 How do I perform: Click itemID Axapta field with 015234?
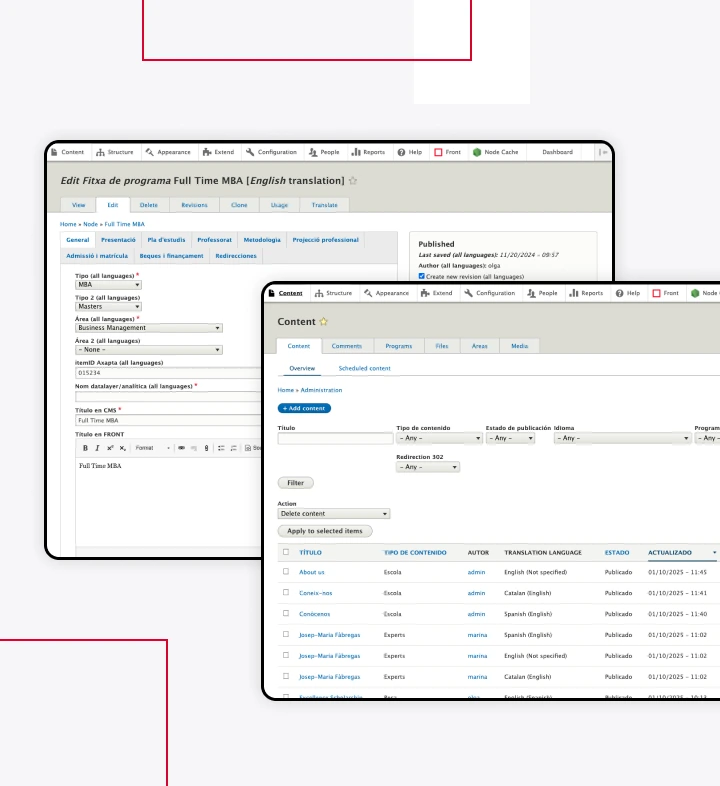pyautogui.click(x=168, y=373)
